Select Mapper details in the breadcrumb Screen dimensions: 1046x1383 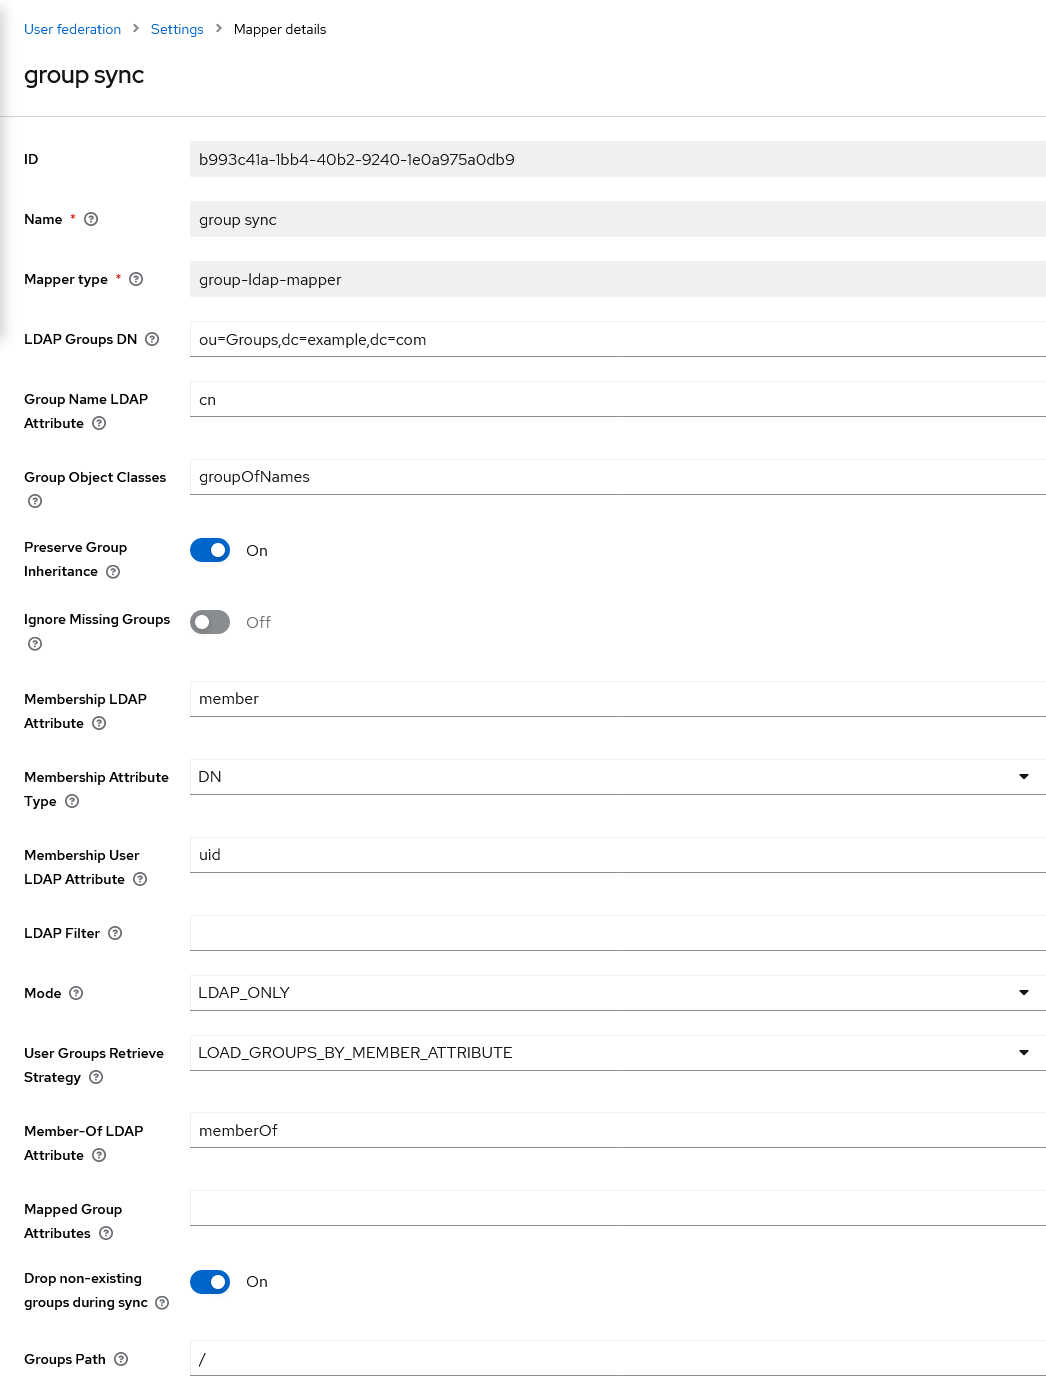pyautogui.click(x=280, y=29)
